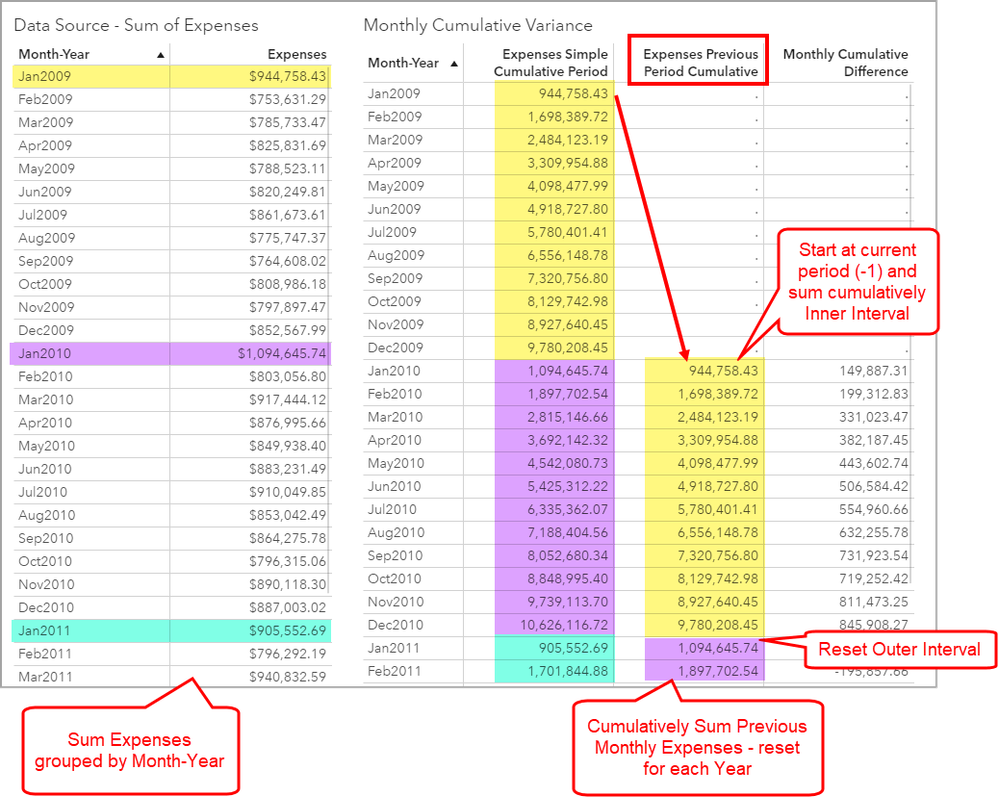Select May2010 in the variance table
999x798 pixels.
396,463
